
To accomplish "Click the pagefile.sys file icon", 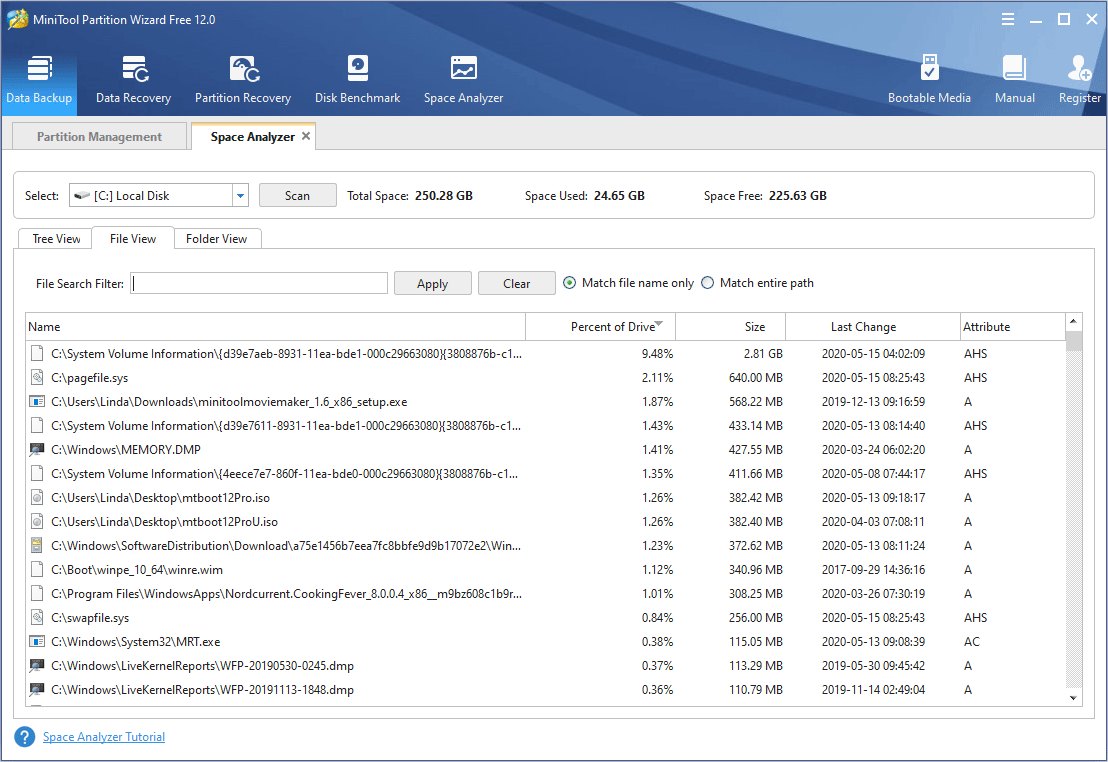I will pos(37,377).
